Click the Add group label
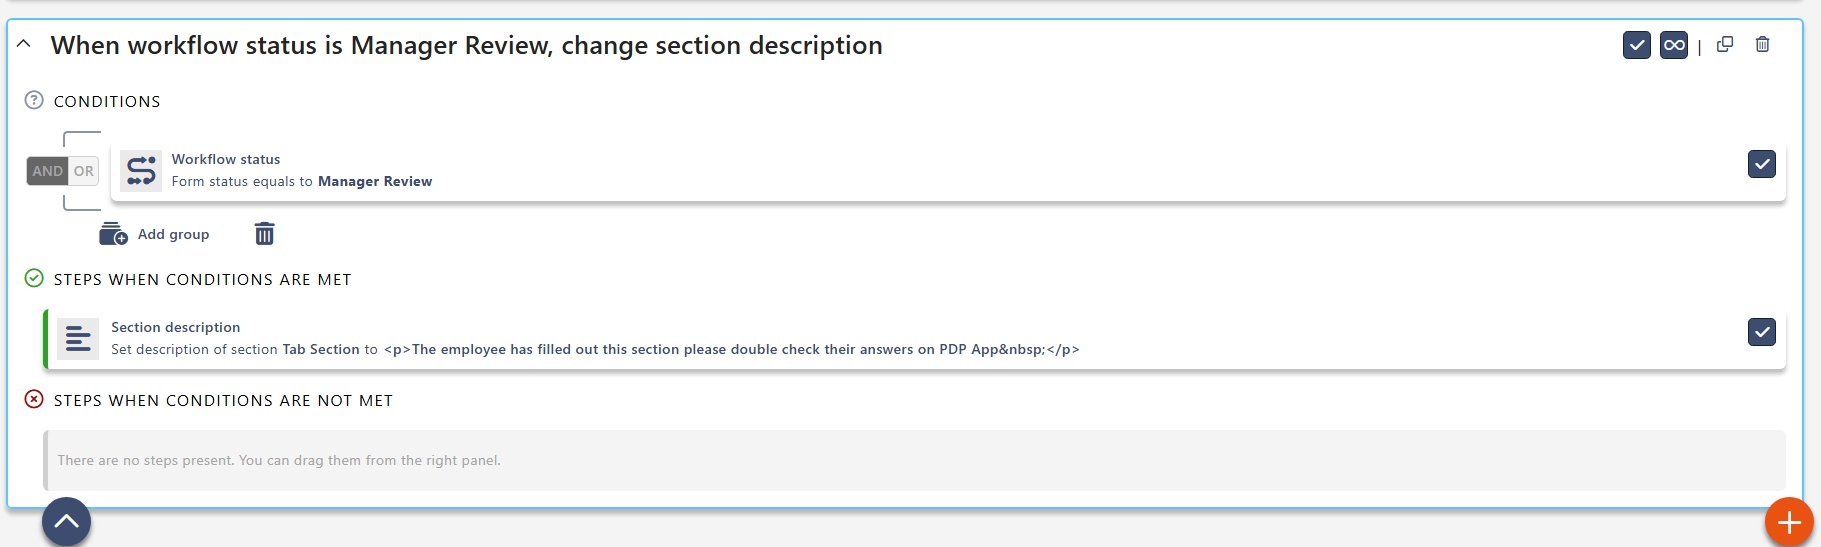The image size is (1821, 547). click(x=174, y=234)
